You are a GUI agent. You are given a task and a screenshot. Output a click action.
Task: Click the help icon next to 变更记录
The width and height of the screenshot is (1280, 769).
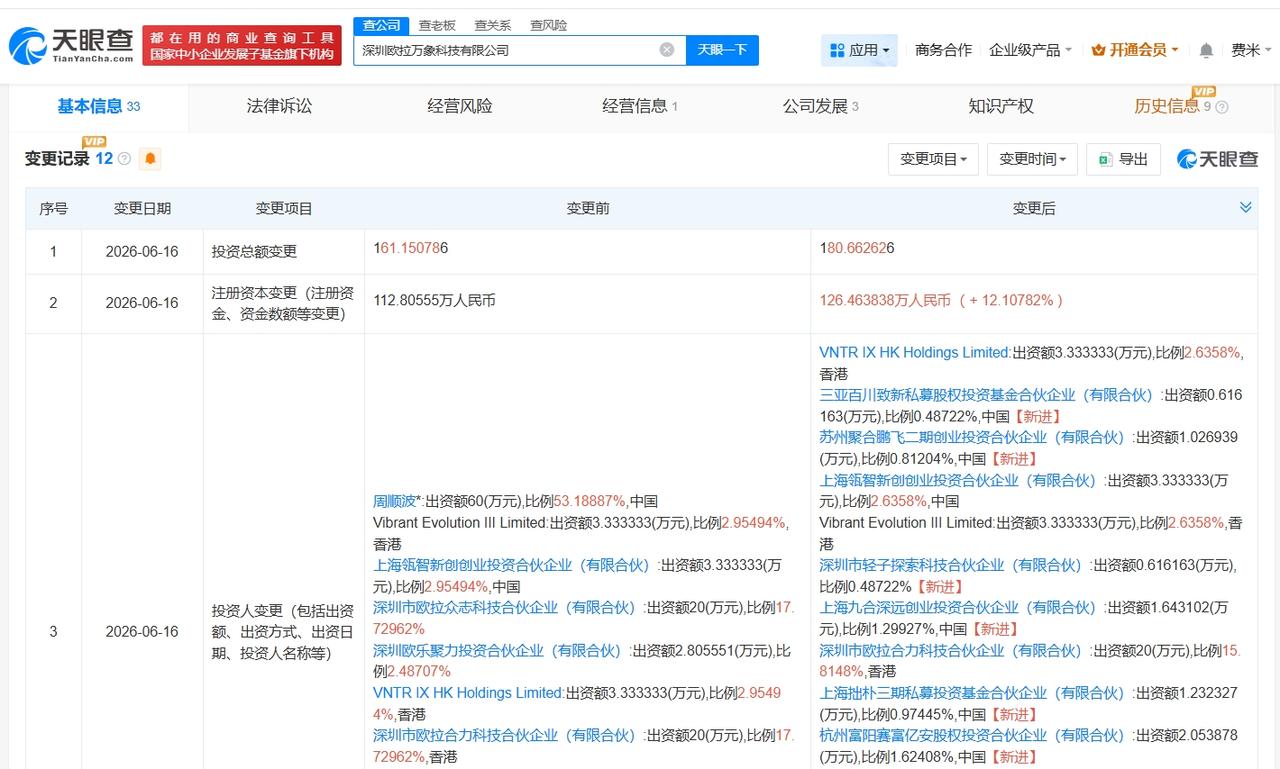pos(124,159)
